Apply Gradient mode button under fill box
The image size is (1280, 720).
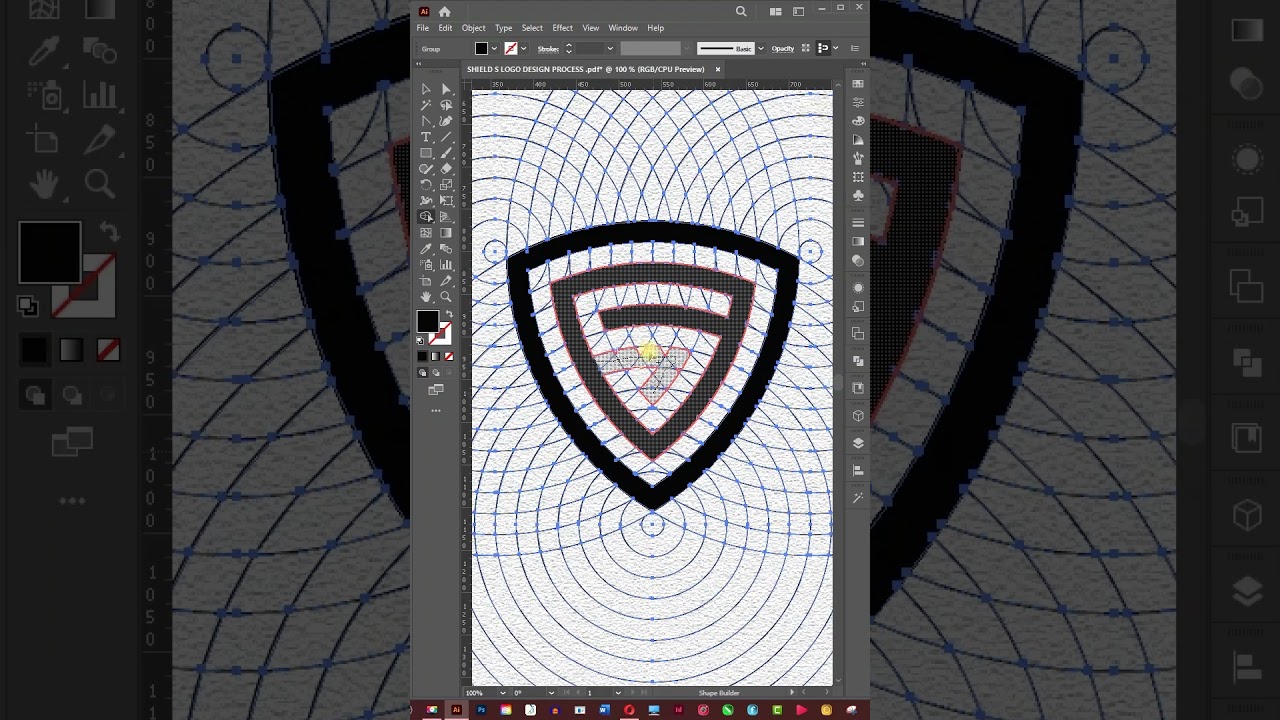tap(435, 356)
